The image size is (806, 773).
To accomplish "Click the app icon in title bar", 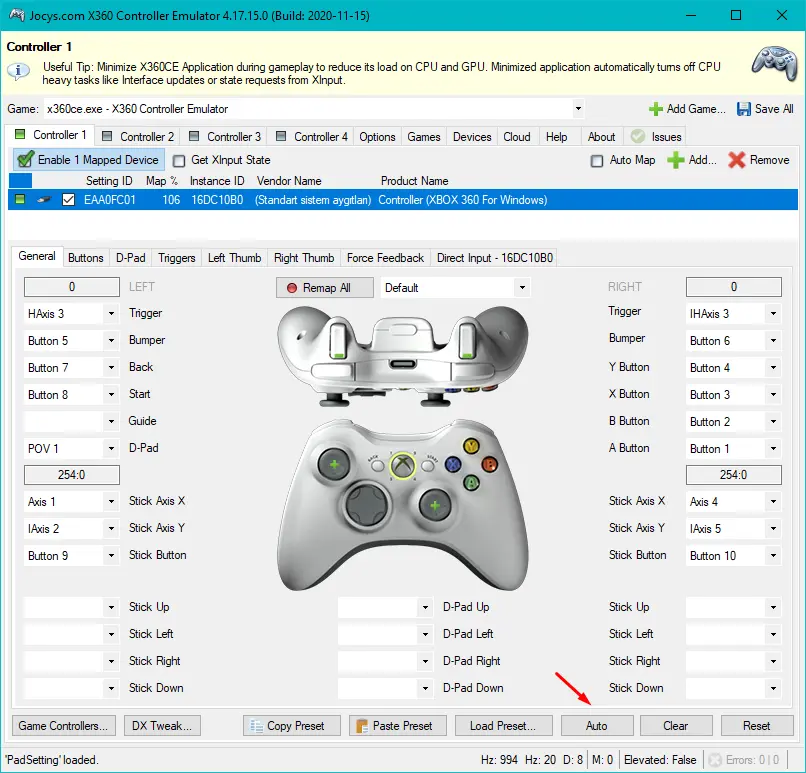I will click(16, 15).
